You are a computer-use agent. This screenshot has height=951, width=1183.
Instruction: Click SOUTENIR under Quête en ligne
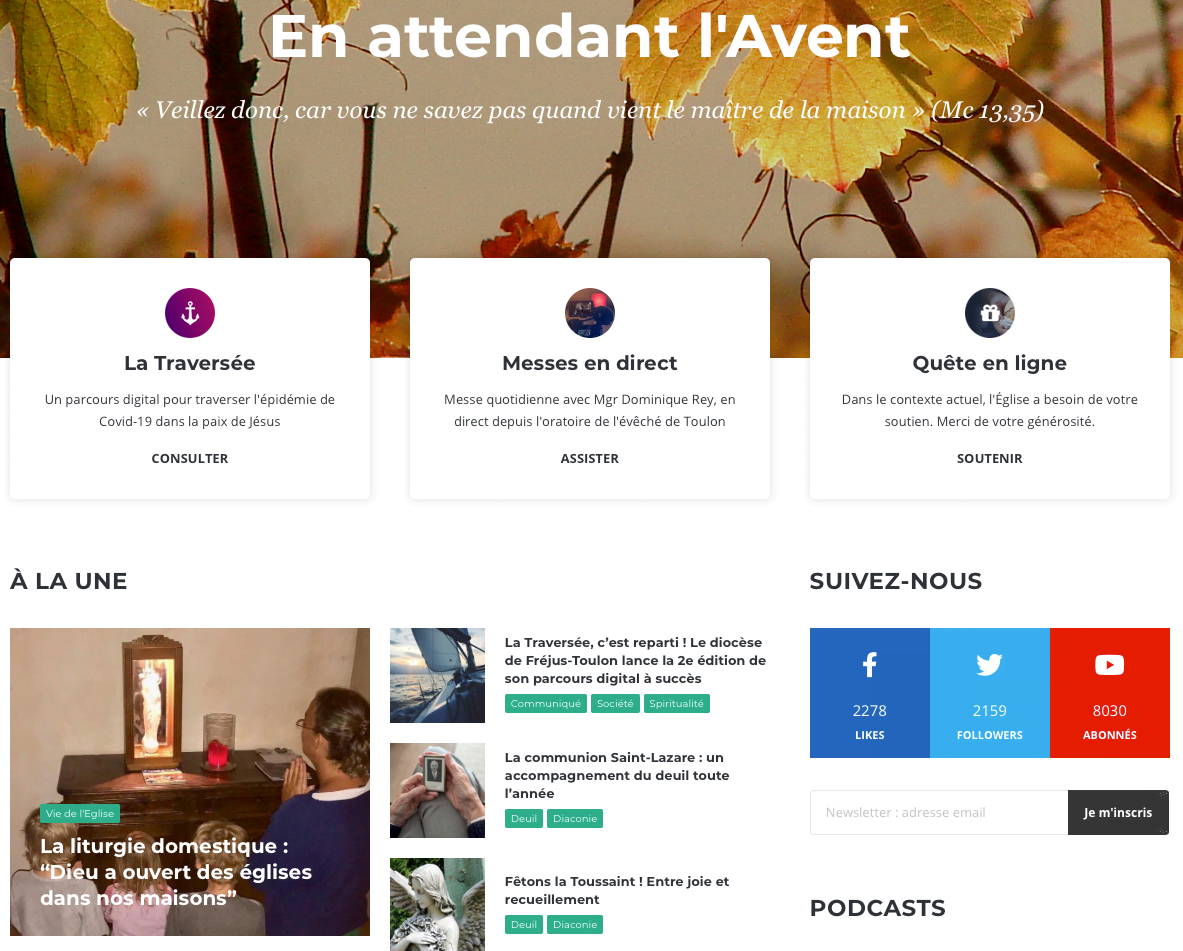[x=989, y=458]
